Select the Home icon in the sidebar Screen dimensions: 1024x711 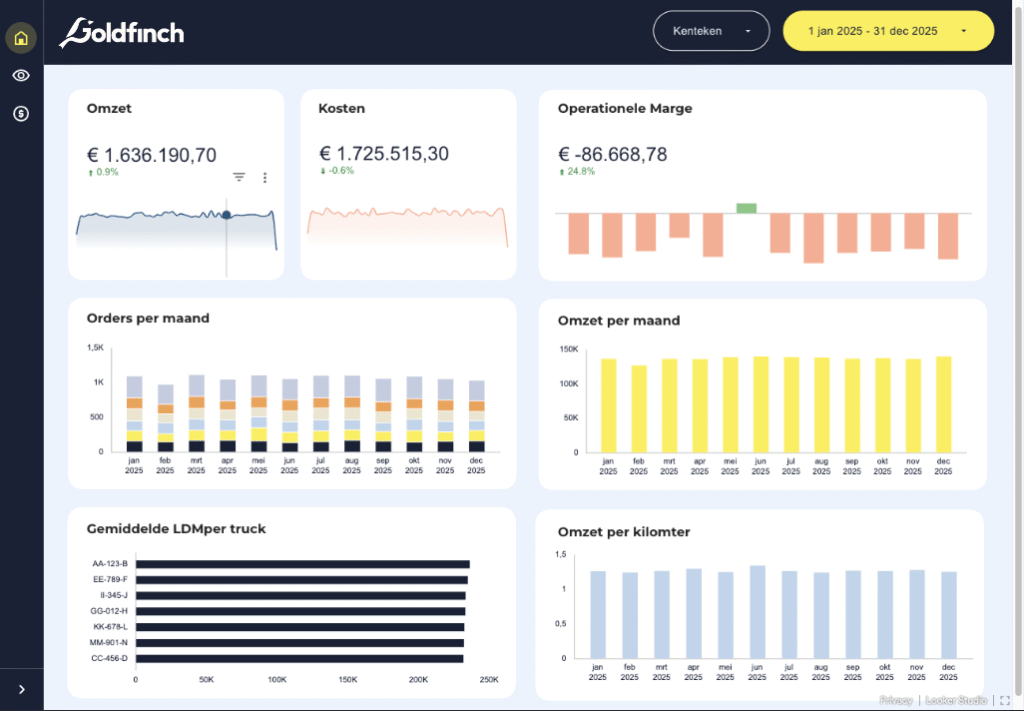20,36
